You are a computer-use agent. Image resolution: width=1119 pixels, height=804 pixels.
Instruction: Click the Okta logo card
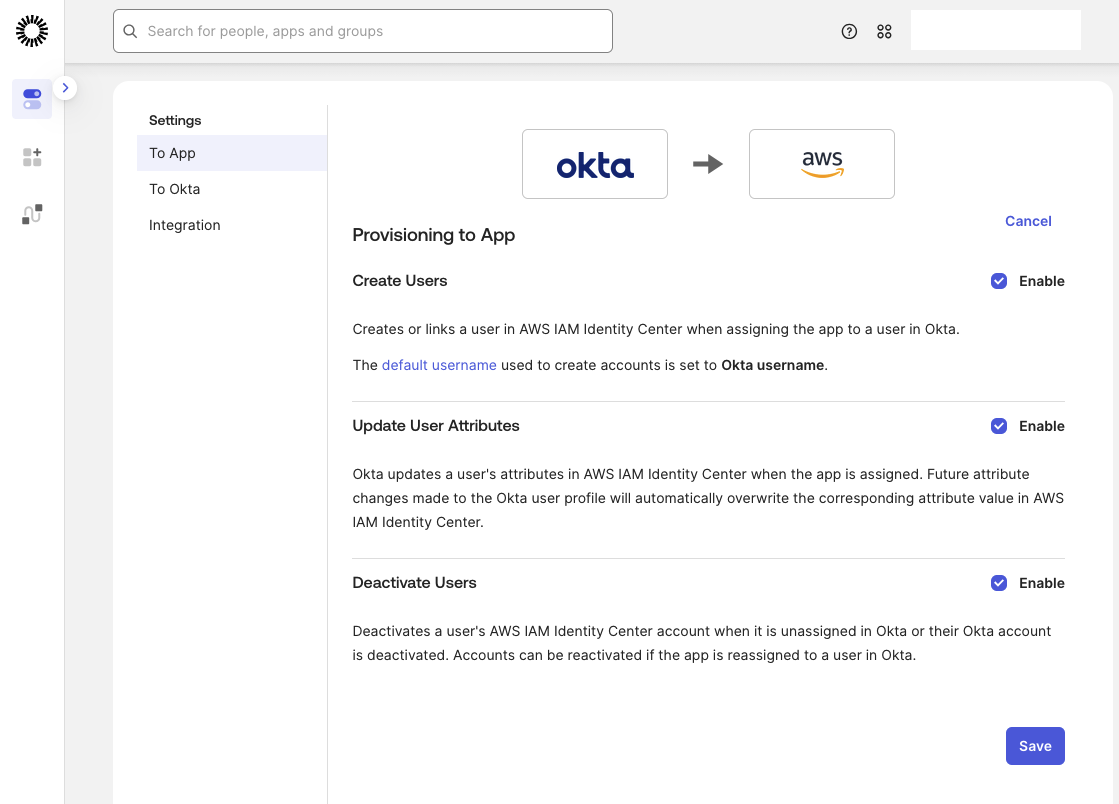[x=594, y=164]
